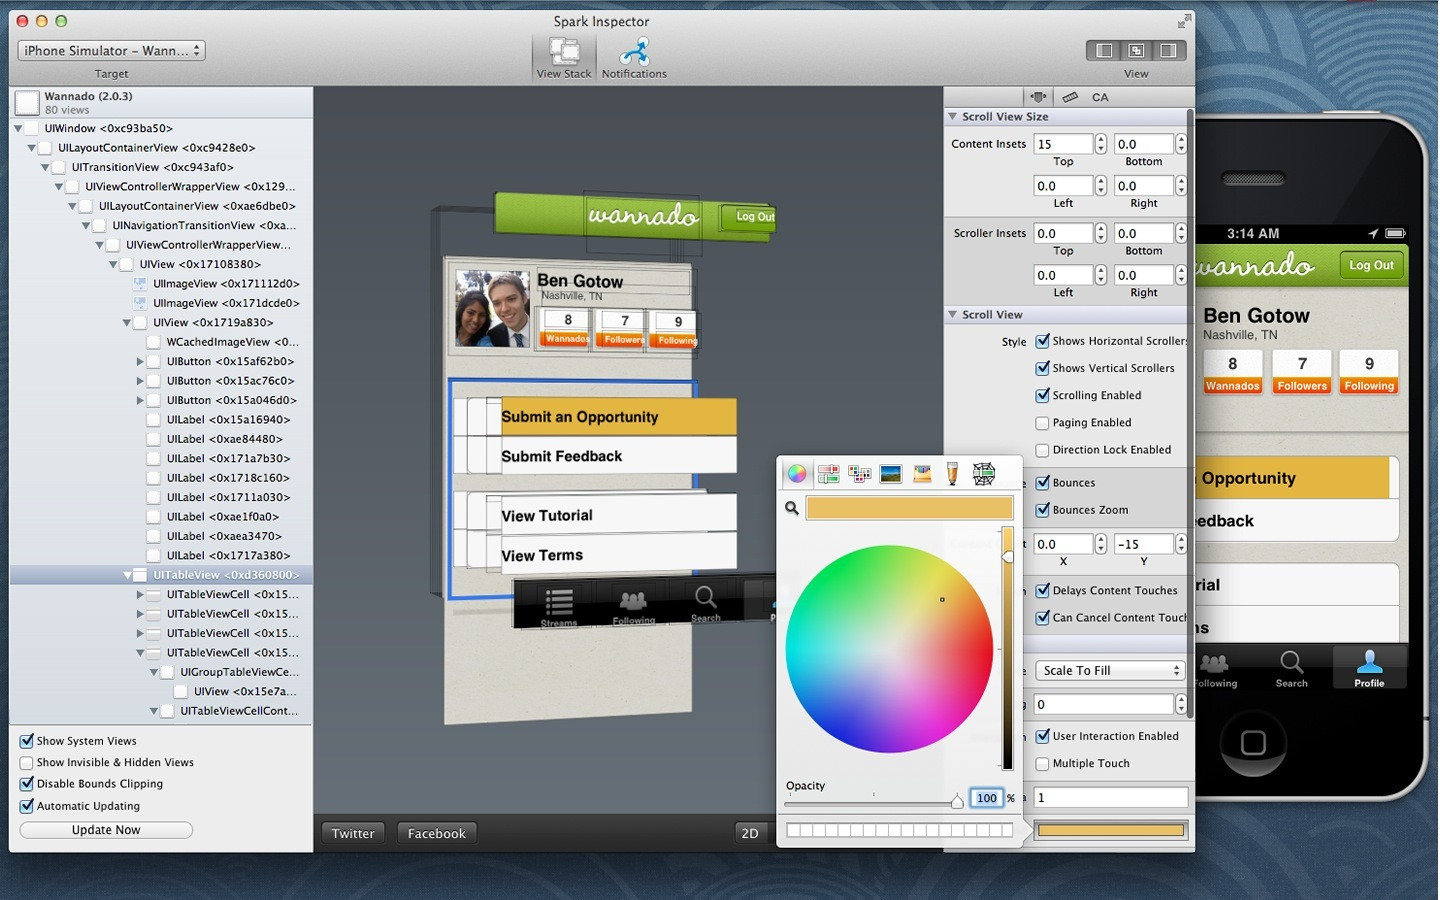
Task: Collapse the UITableView tree node
Action: coord(127,575)
